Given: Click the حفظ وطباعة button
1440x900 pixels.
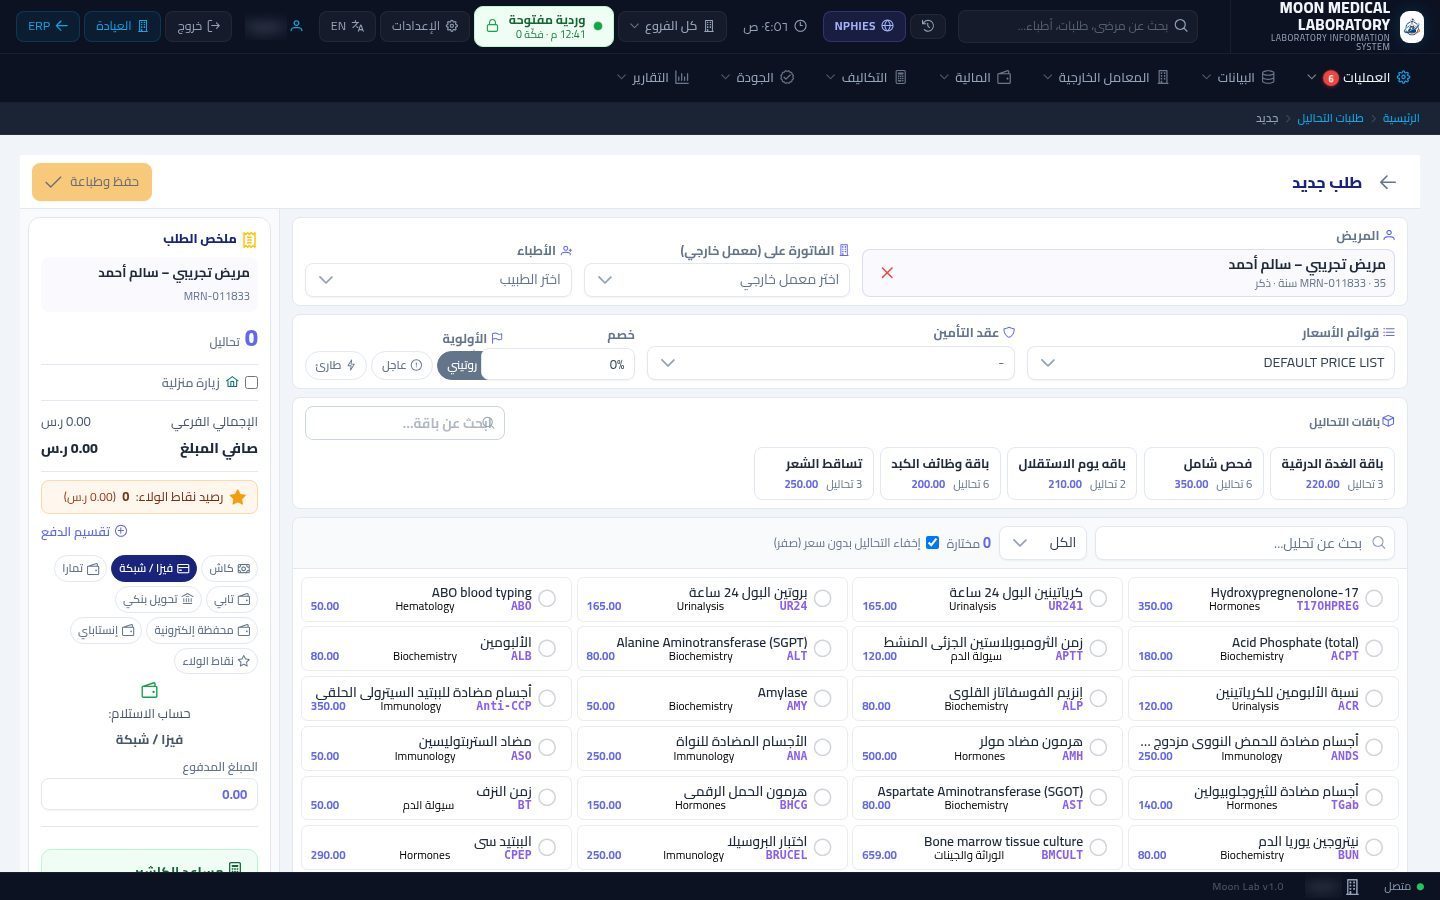Looking at the screenshot, I should [92, 182].
